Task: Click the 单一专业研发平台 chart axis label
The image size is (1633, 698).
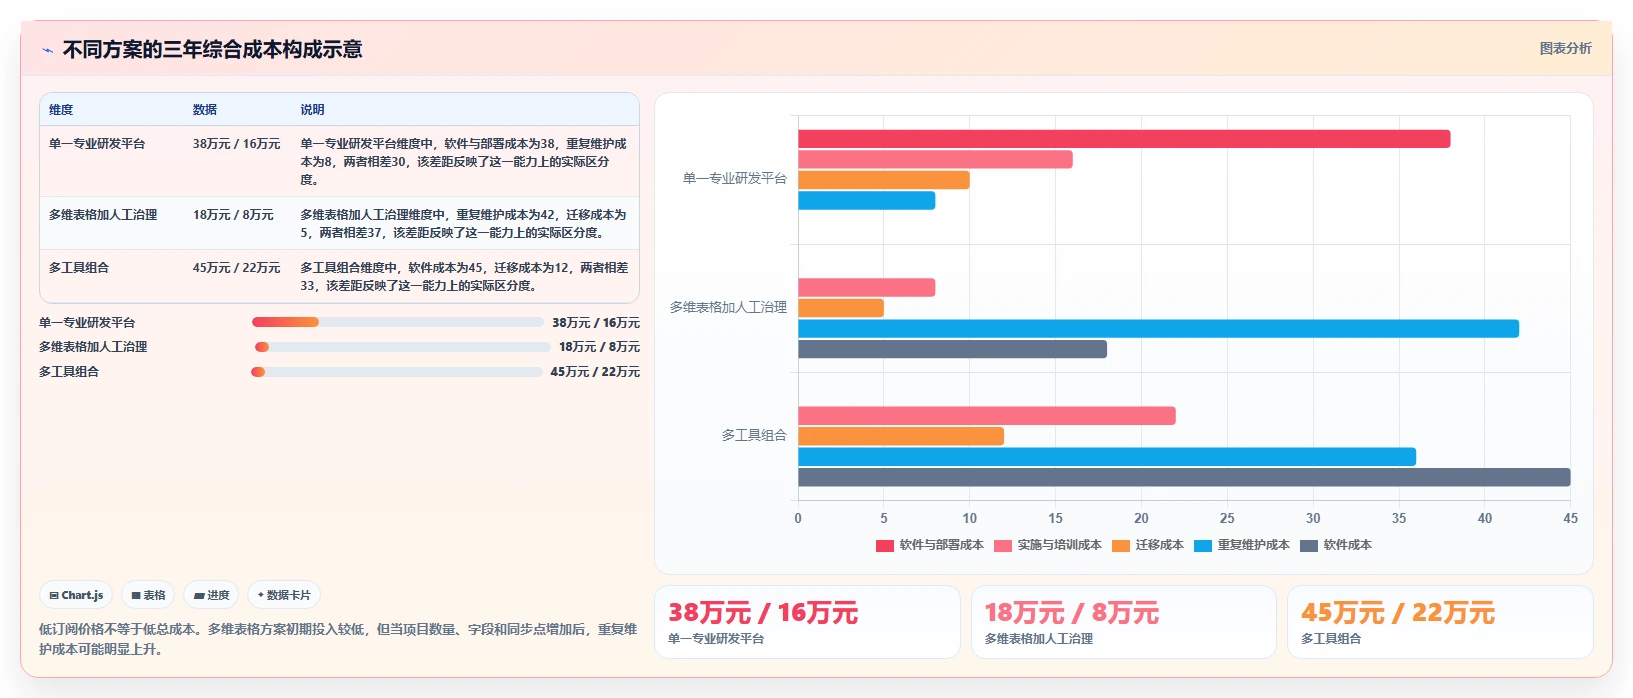Action: [x=735, y=179]
